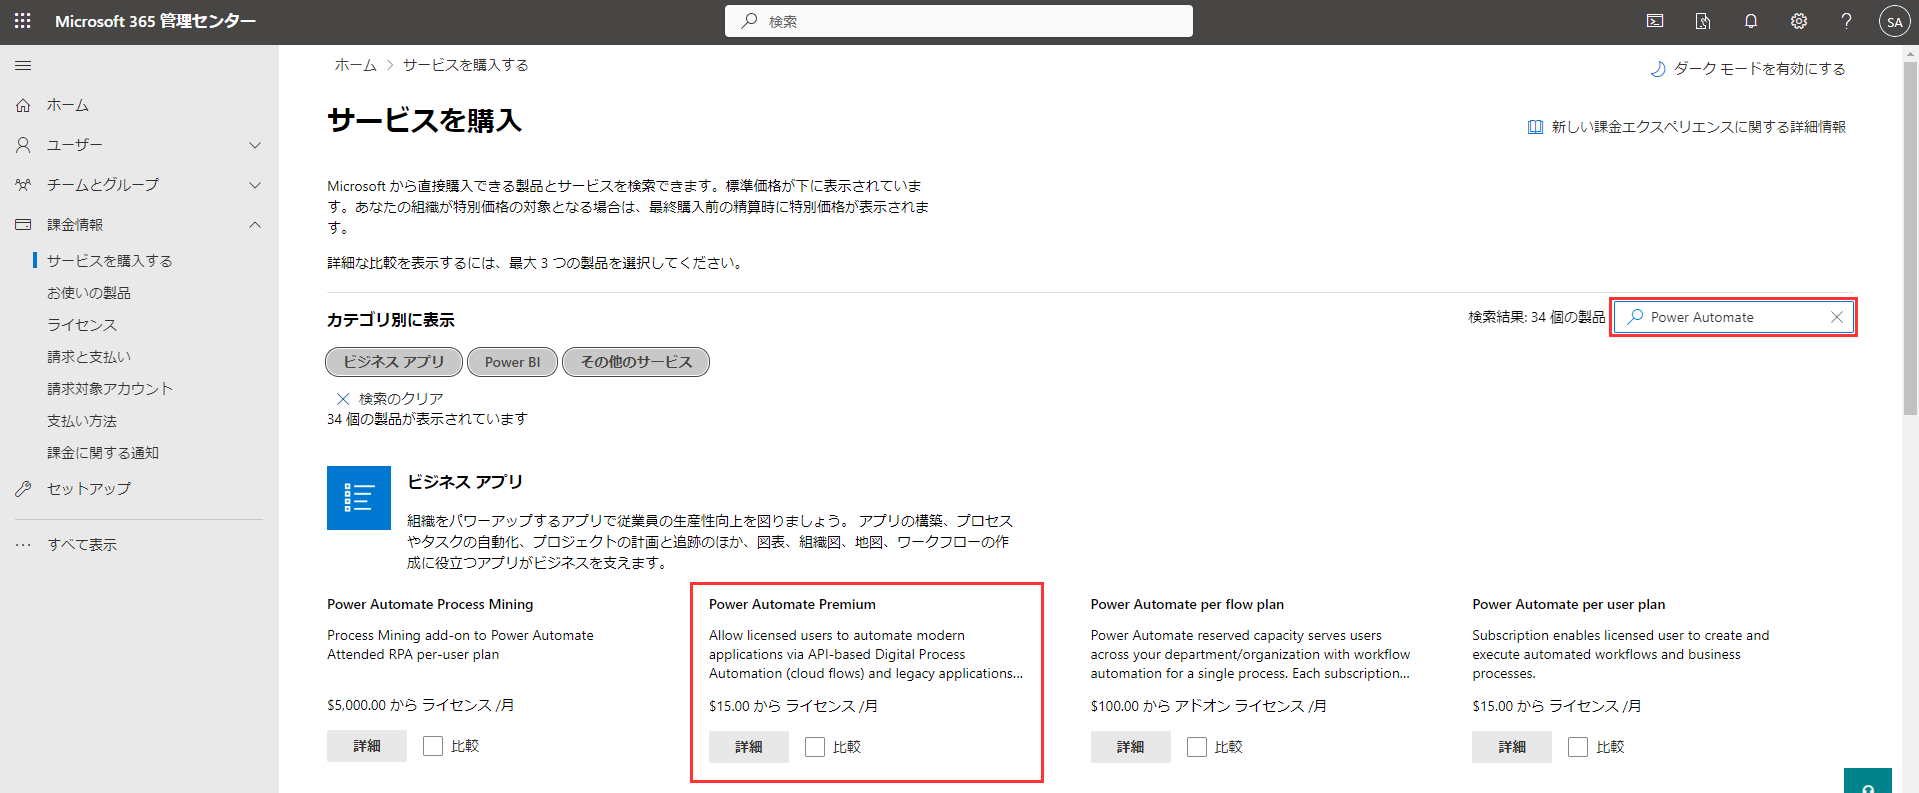1919x793 pixels.
Task: Check 比較 for Power Automate per user plan
Action: click(x=1578, y=747)
